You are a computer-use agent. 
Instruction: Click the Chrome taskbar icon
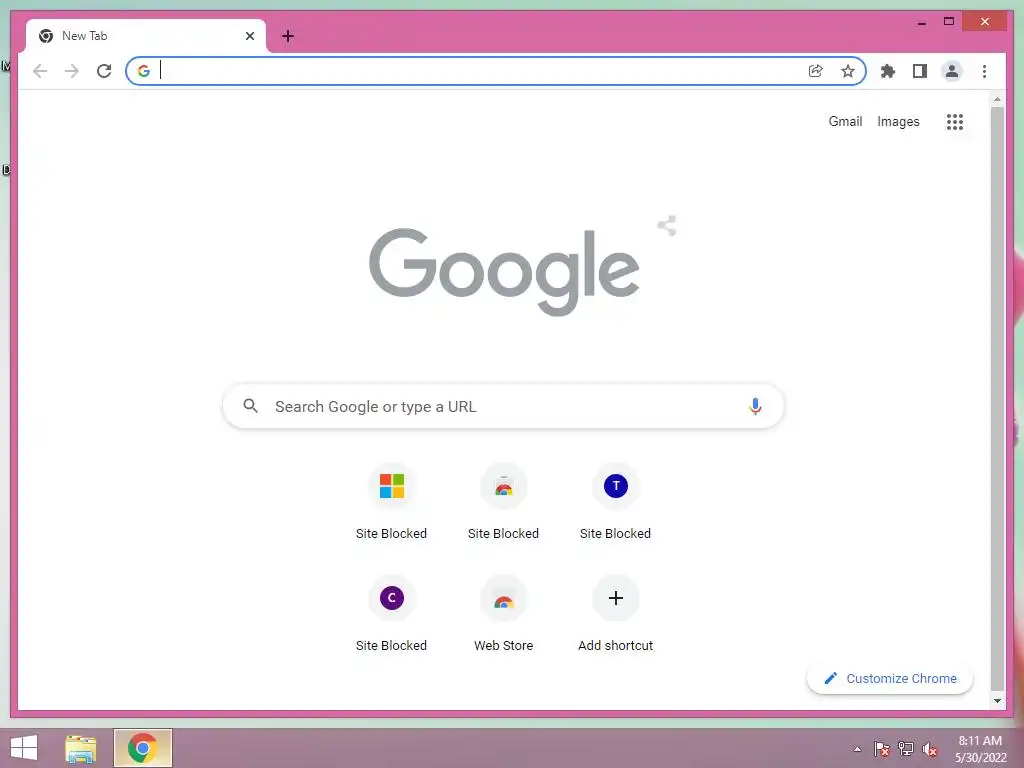click(x=142, y=748)
